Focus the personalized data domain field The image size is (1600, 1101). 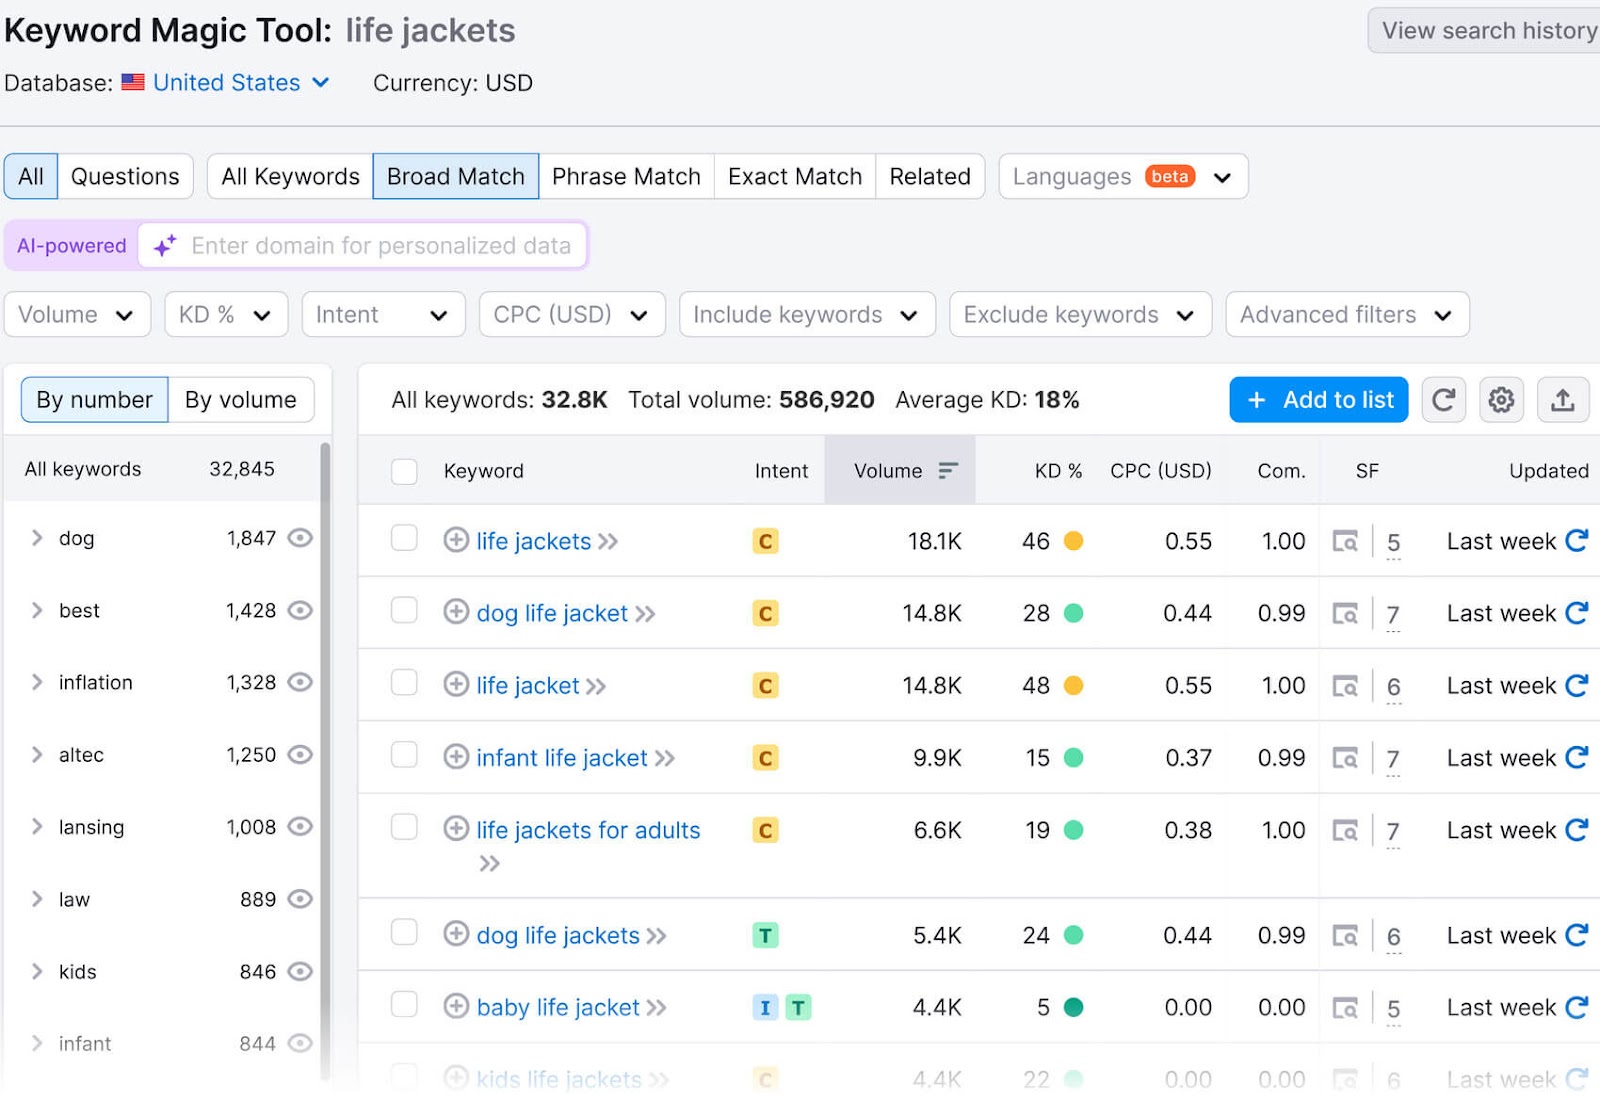(362, 246)
